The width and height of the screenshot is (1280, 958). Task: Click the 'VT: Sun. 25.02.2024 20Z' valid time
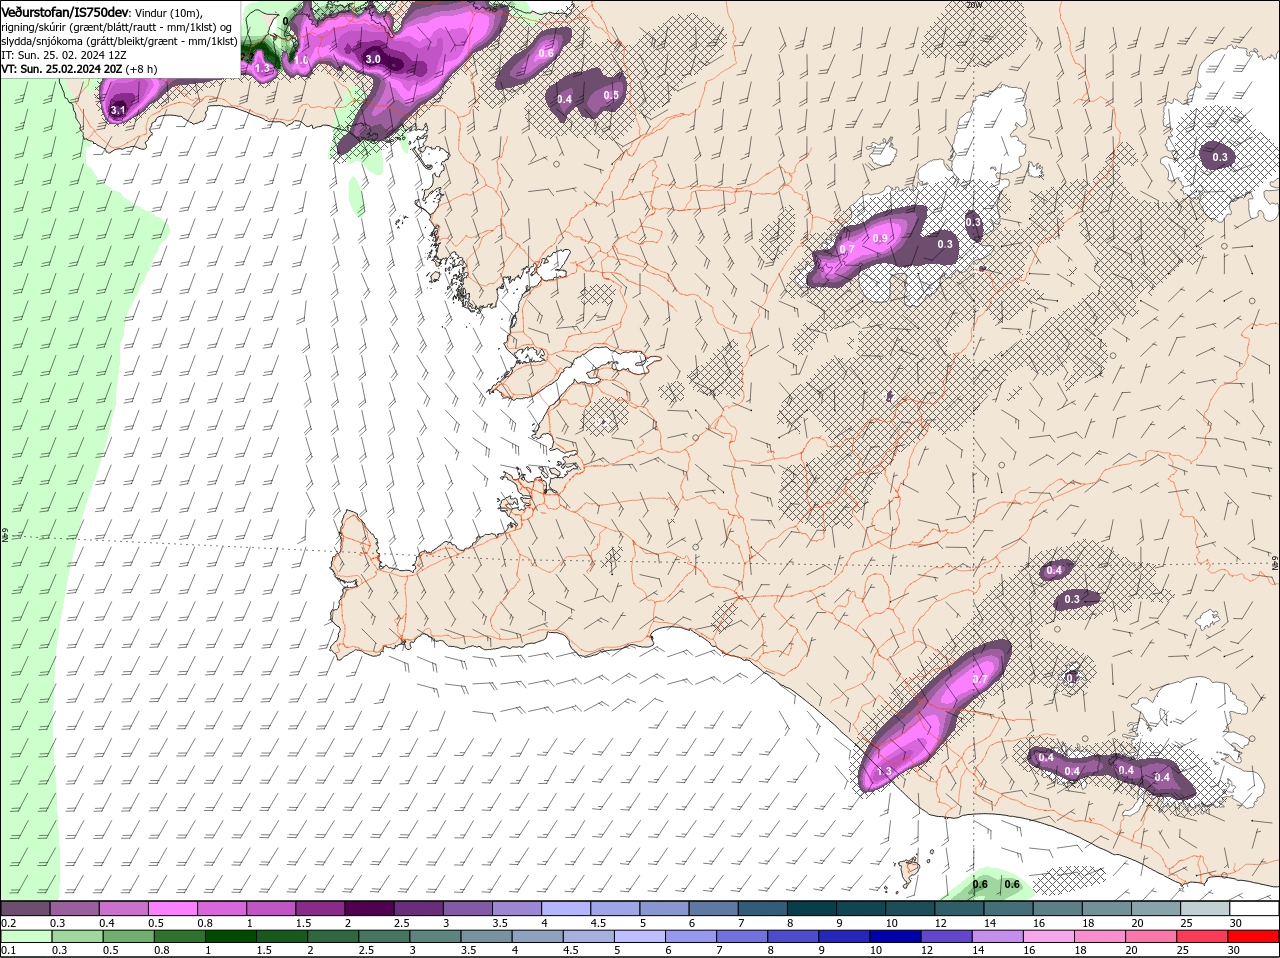(x=62, y=69)
